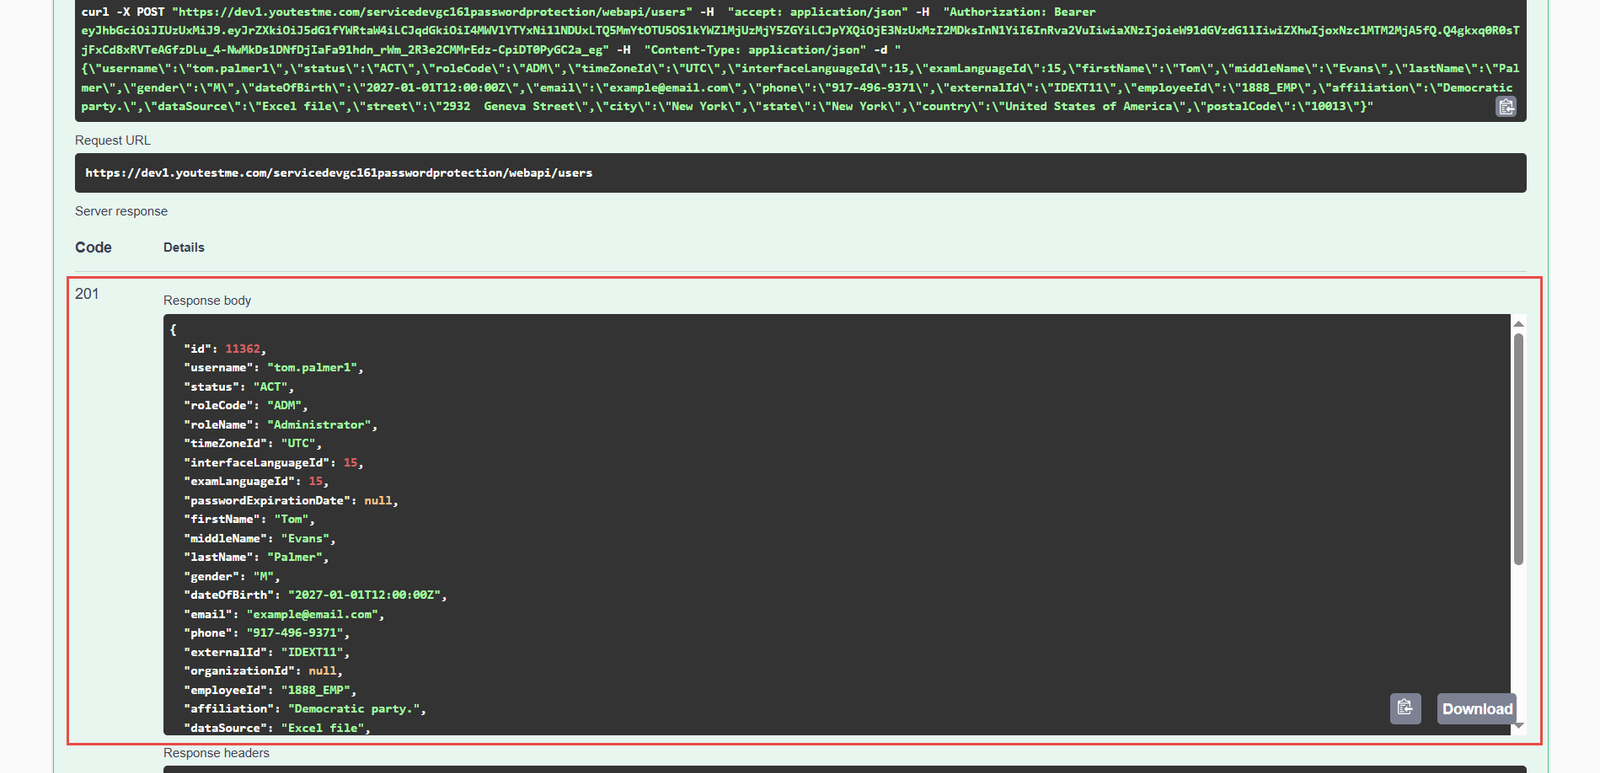Click the "Request URL" label
Viewport: 1600px width, 773px height.
[113, 141]
